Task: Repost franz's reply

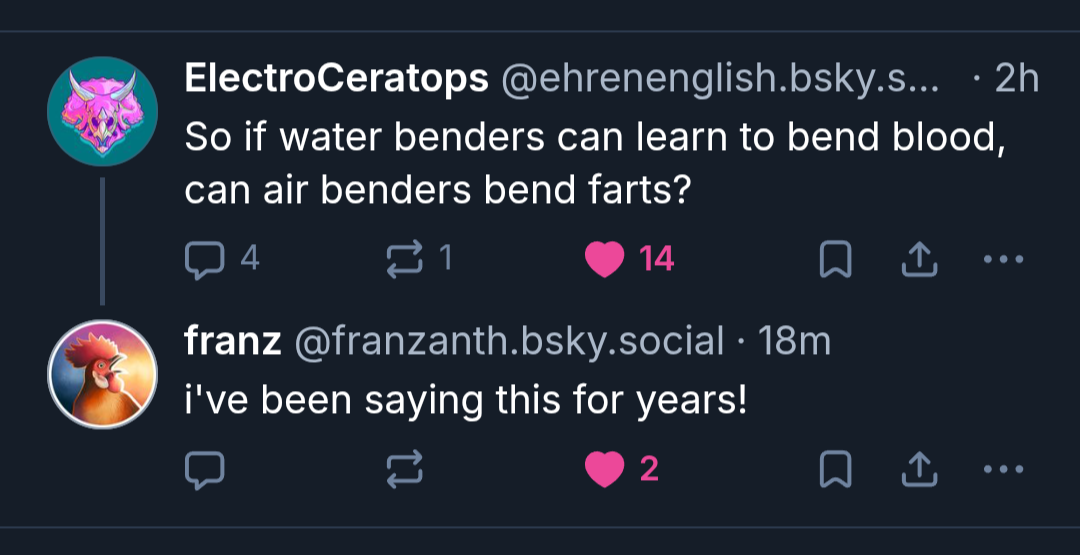Action: click(x=405, y=469)
